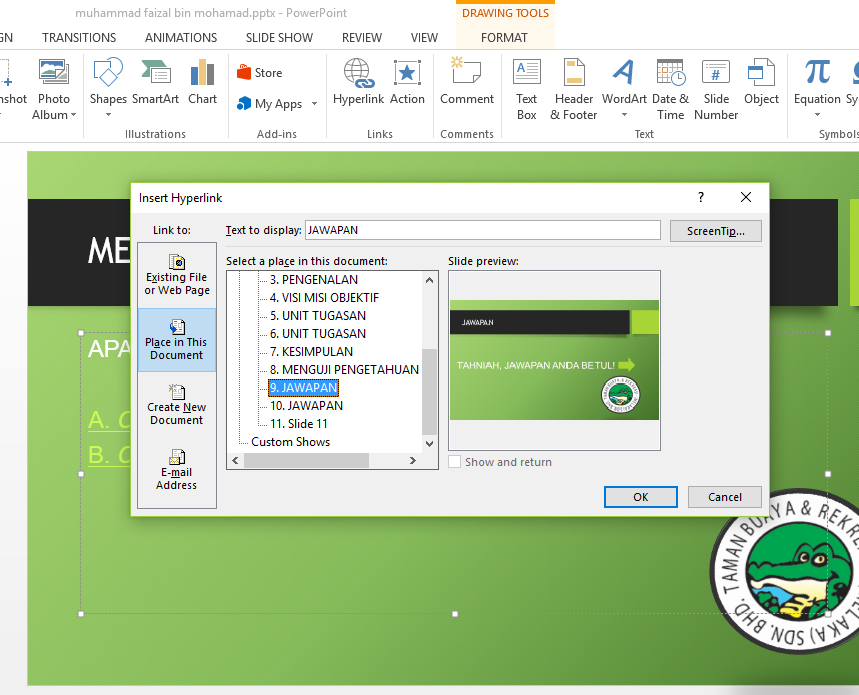Select slide 8. MENGUJI PENGETAHUAN
859x695 pixels.
(x=344, y=370)
